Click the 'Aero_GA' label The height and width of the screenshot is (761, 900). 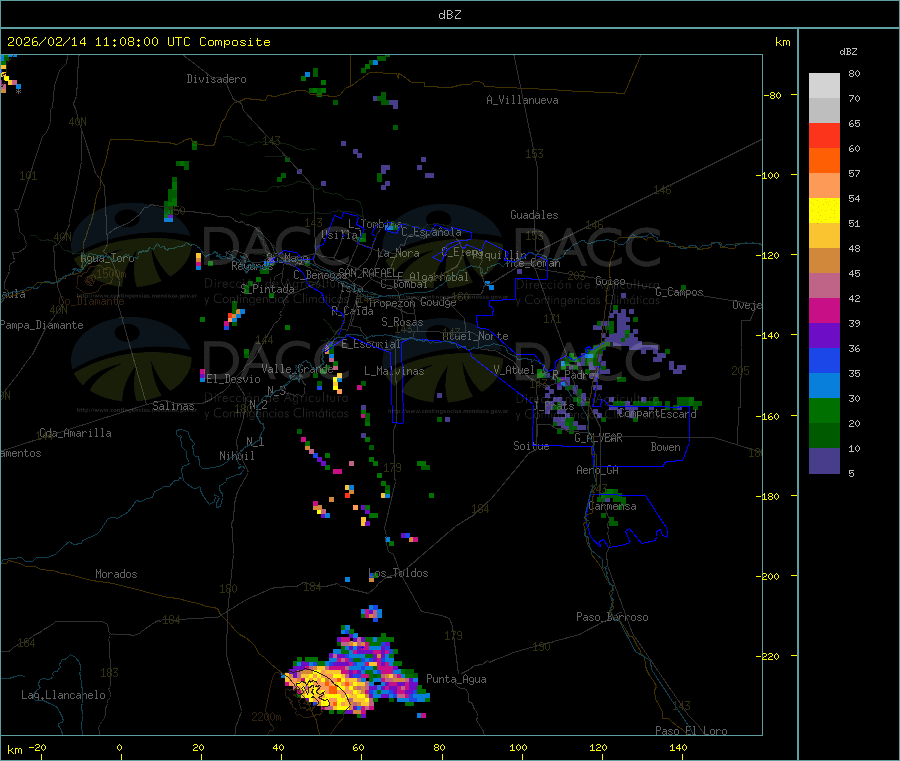pos(598,470)
